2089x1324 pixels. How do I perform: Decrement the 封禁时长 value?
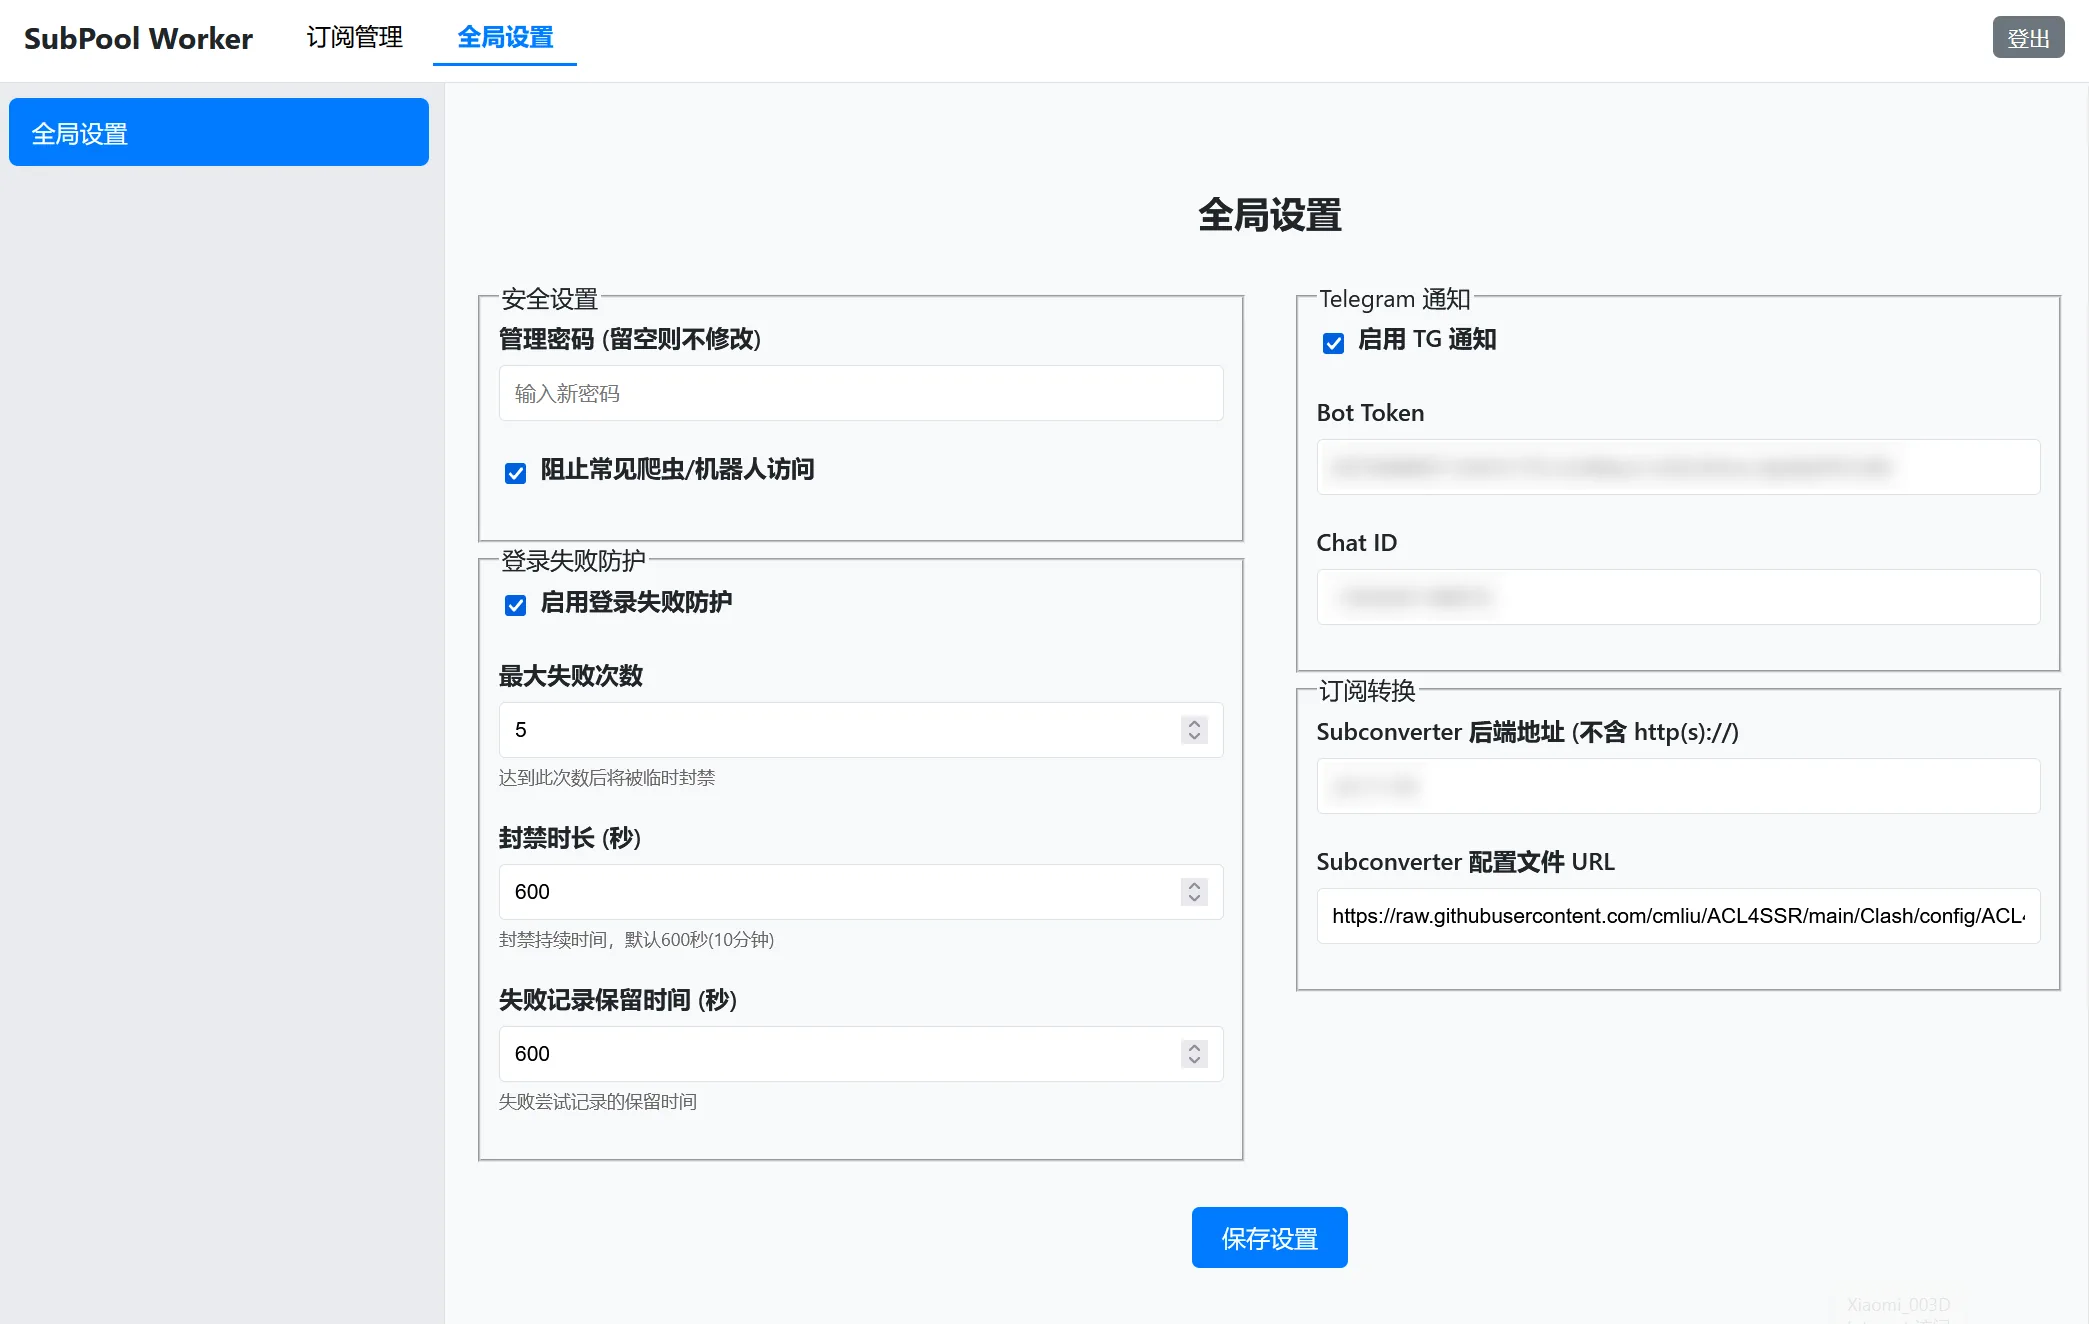(1193, 898)
